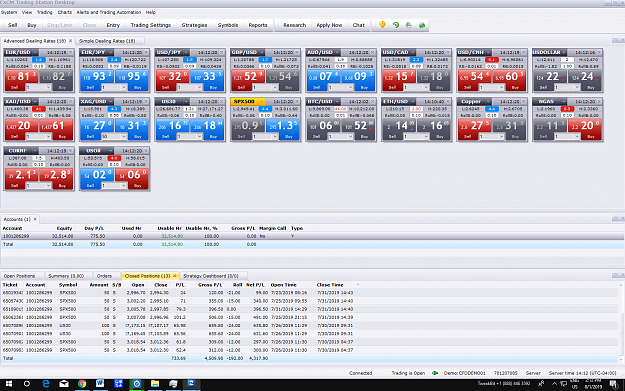Open the Copper symbol dropdown arrow
The image size is (625, 391).
click(x=488, y=102)
